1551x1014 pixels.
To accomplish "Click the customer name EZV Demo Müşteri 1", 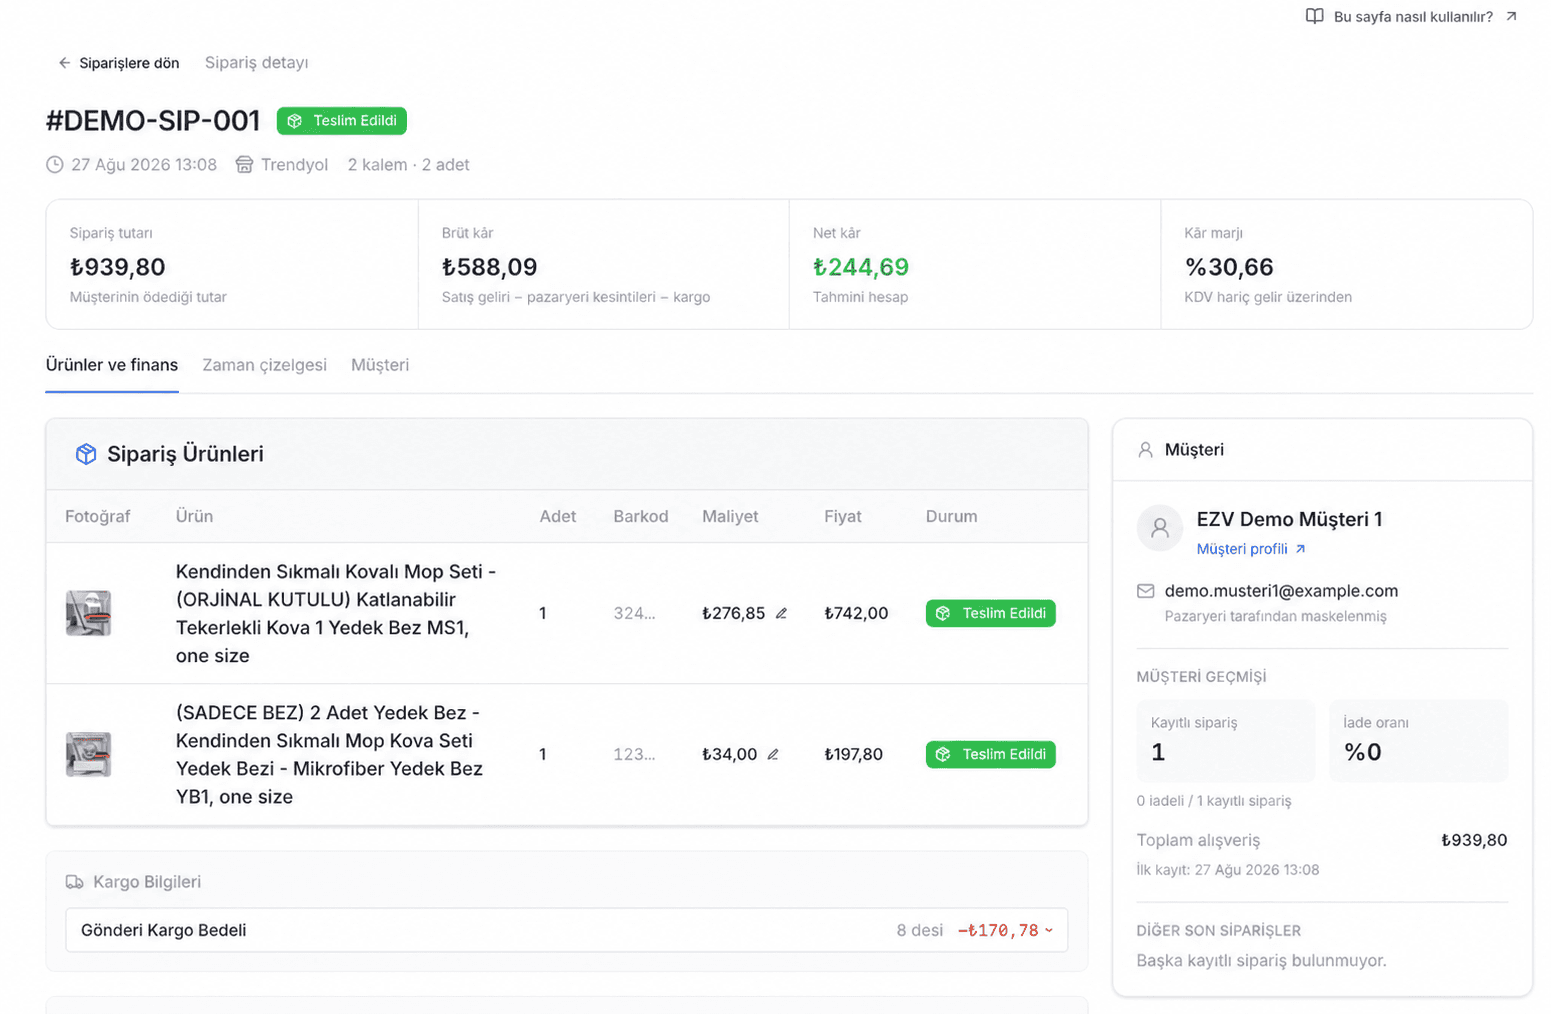I will click(1290, 520).
